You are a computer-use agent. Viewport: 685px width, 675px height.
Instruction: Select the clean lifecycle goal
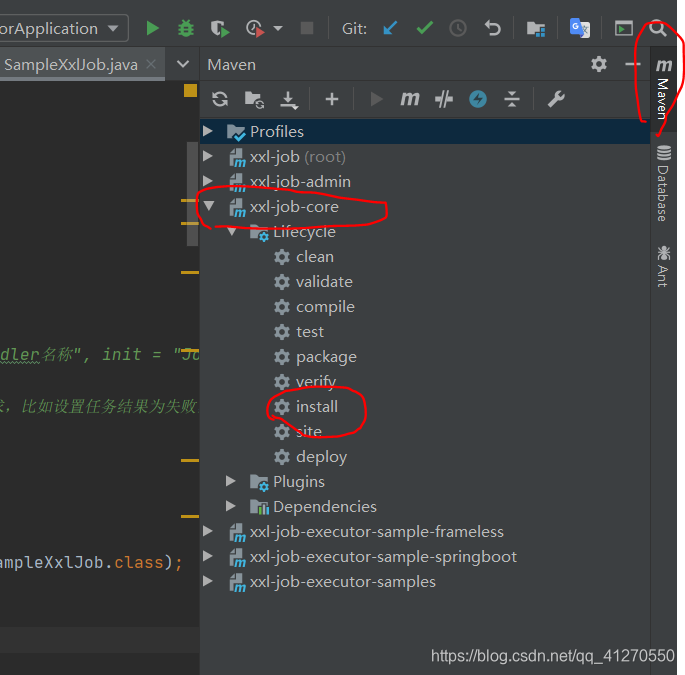(315, 257)
